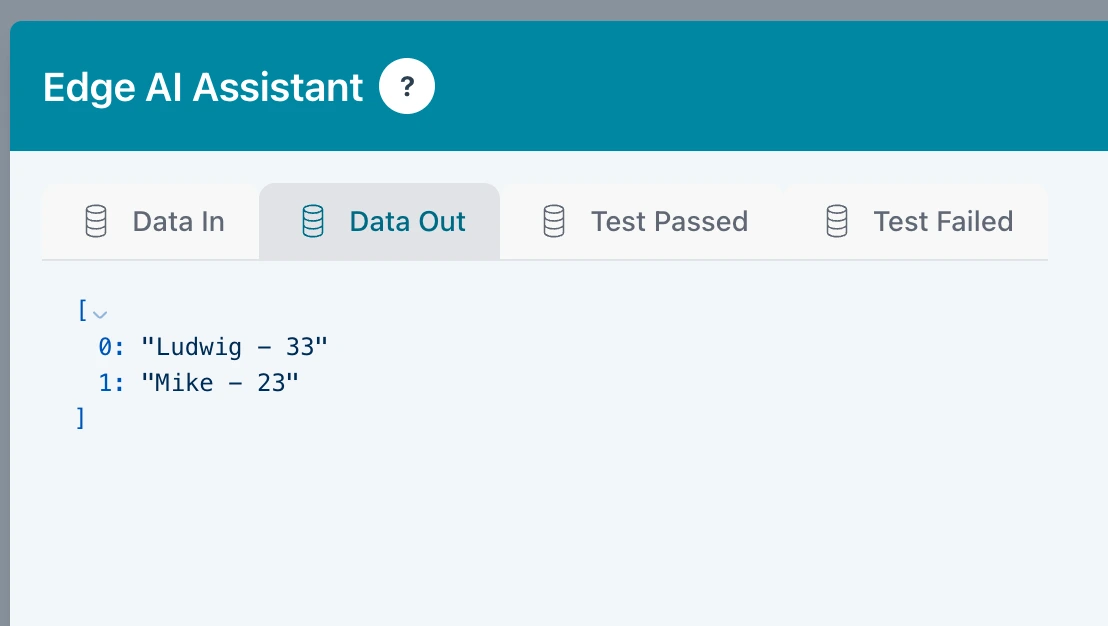This screenshot has width=1108, height=626.
Task: Select array index 0 key
Action: [110, 348]
